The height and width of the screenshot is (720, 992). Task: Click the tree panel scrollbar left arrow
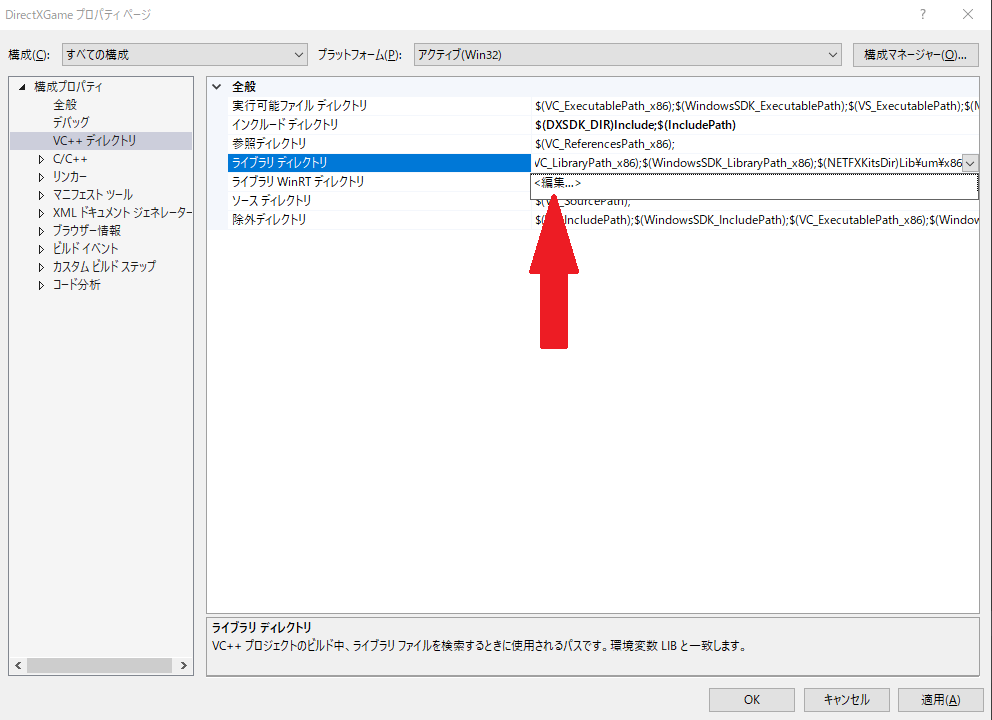tap(18, 665)
